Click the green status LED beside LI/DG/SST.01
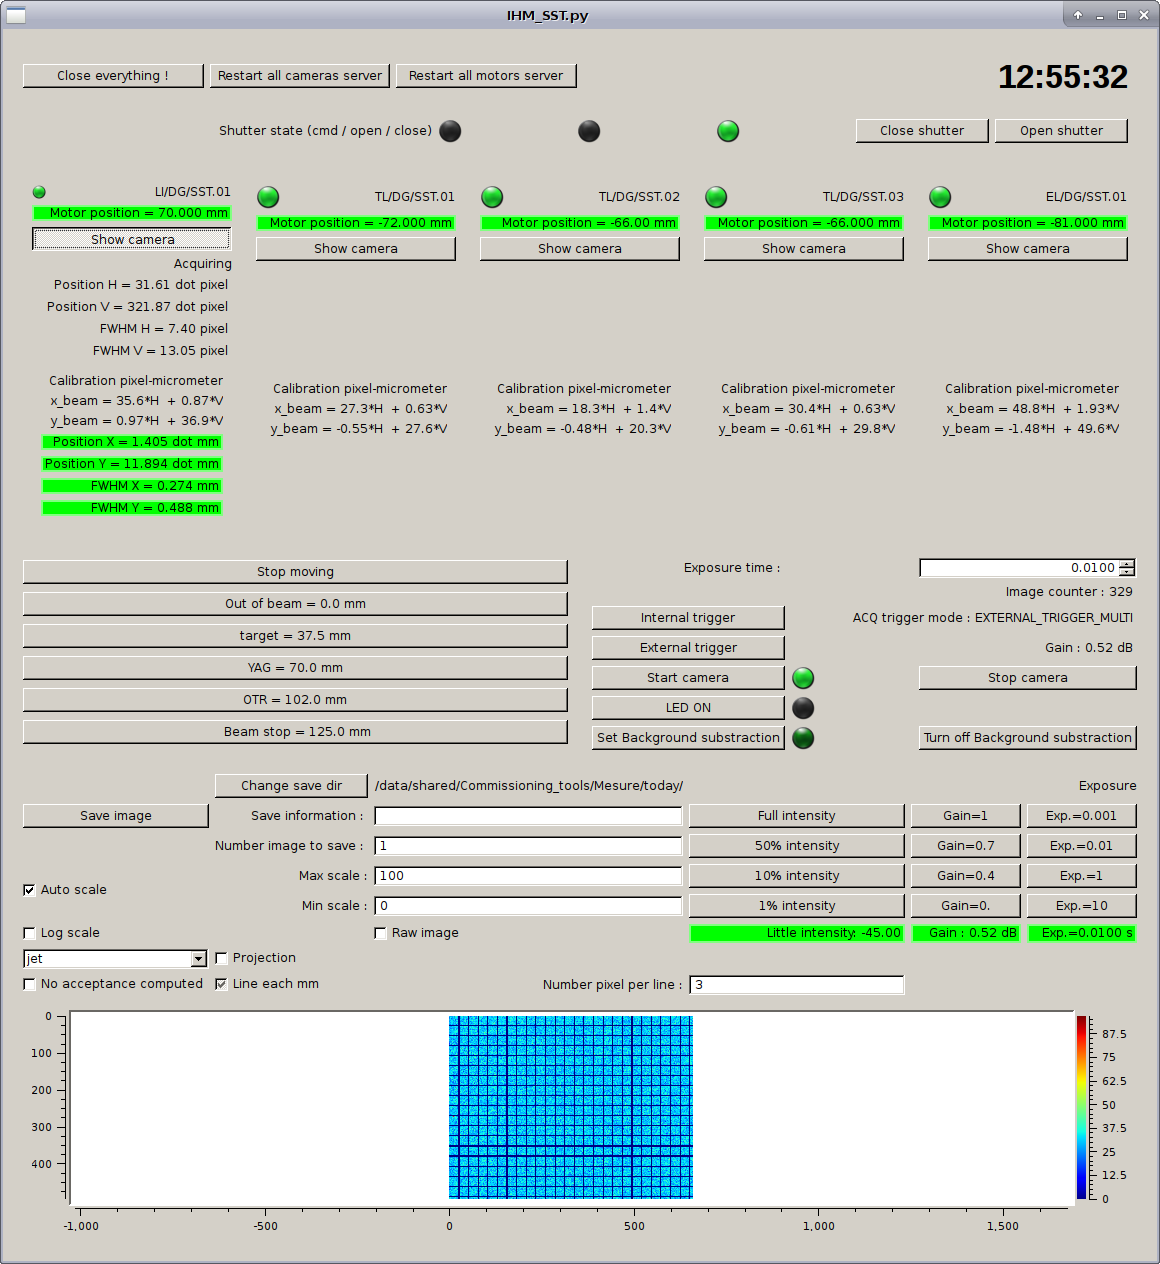The height and width of the screenshot is (1264, 1160). (39, 192)
